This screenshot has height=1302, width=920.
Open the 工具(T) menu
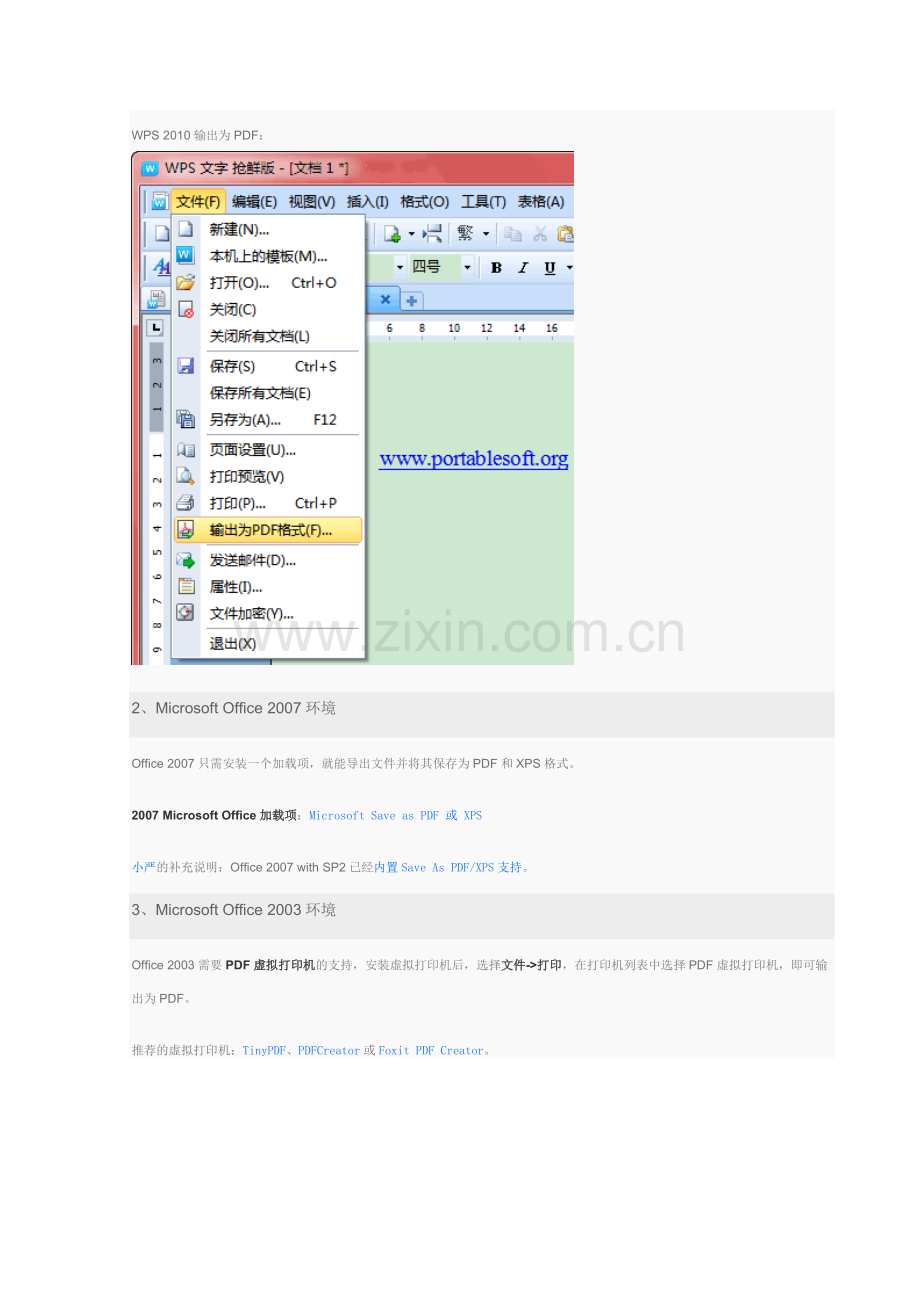pyautogui.click(x=483, y=201)
